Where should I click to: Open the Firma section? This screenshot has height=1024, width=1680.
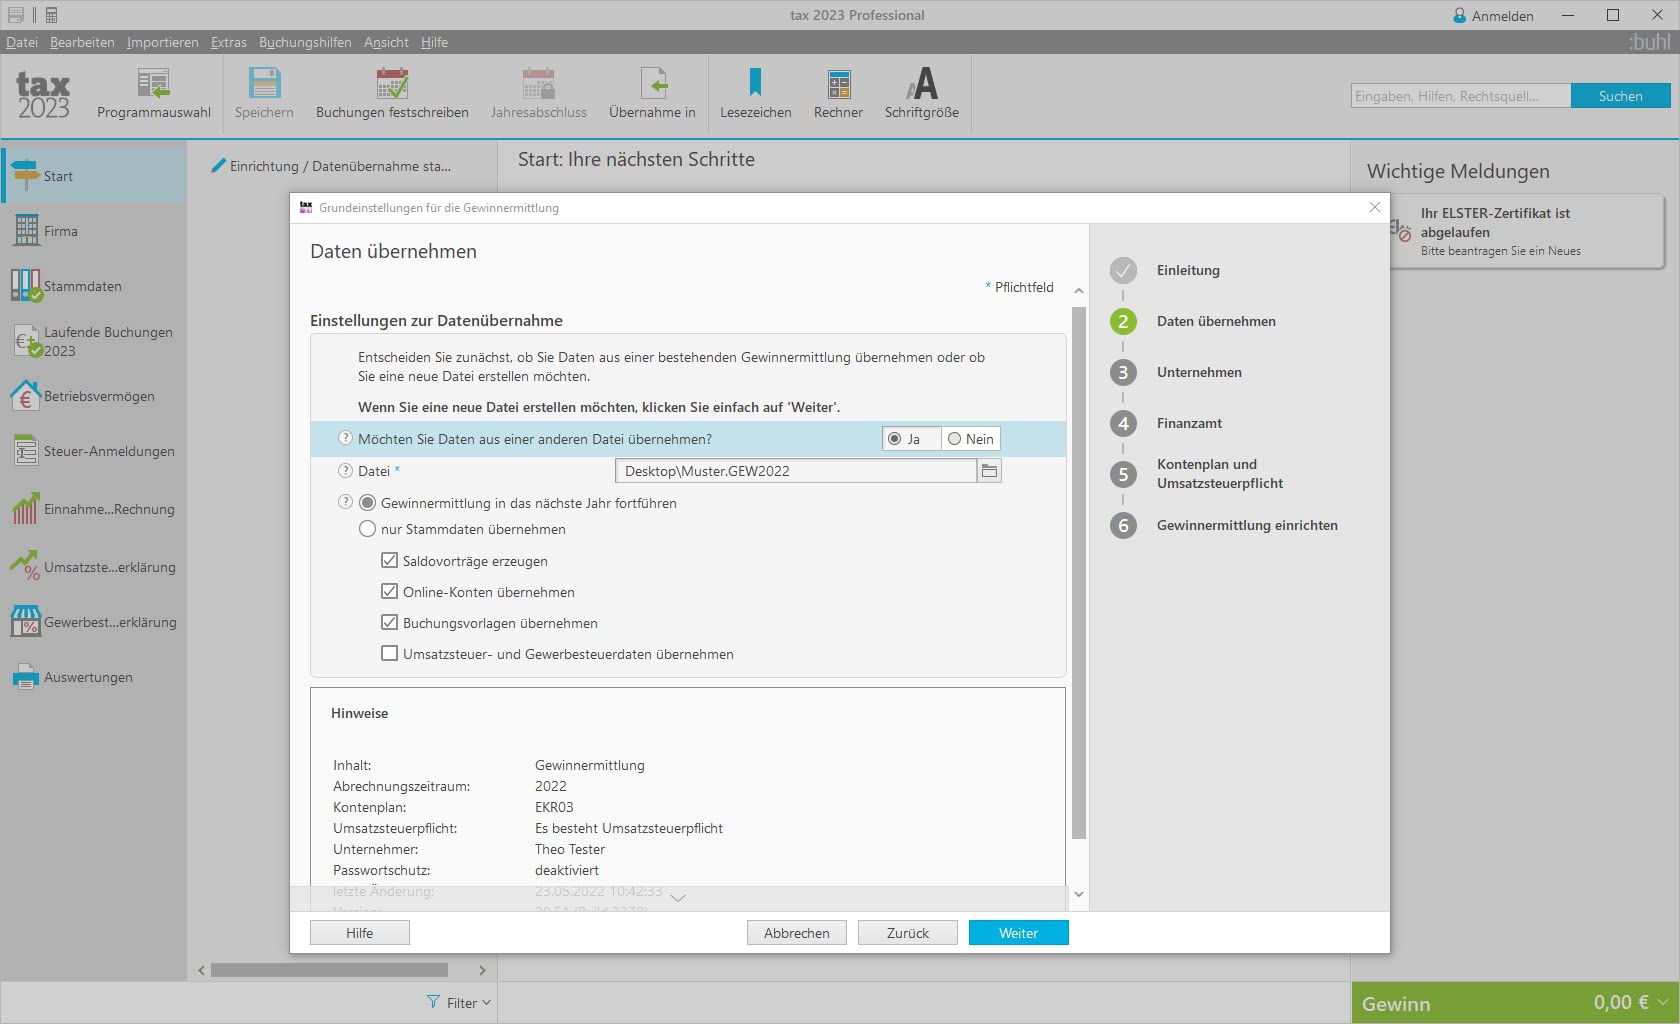pyautogui.click(x=93, y=231)
